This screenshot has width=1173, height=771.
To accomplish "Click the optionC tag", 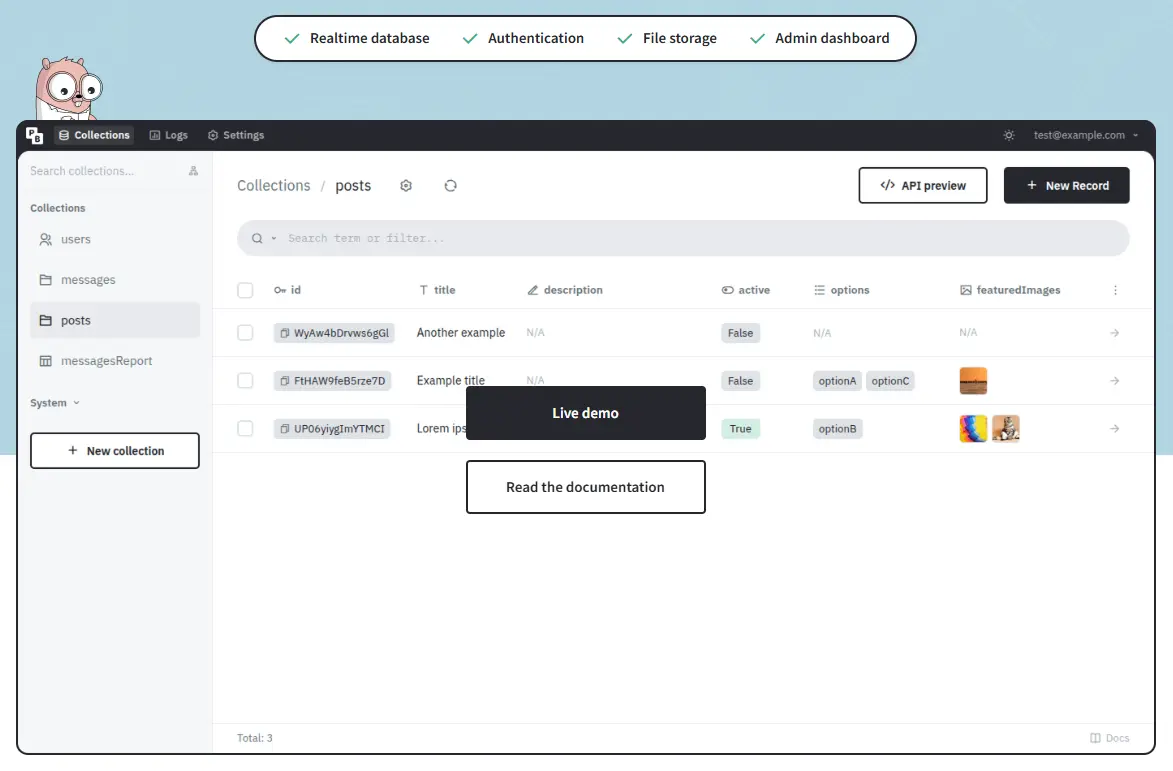I will [x=890, y=381].
